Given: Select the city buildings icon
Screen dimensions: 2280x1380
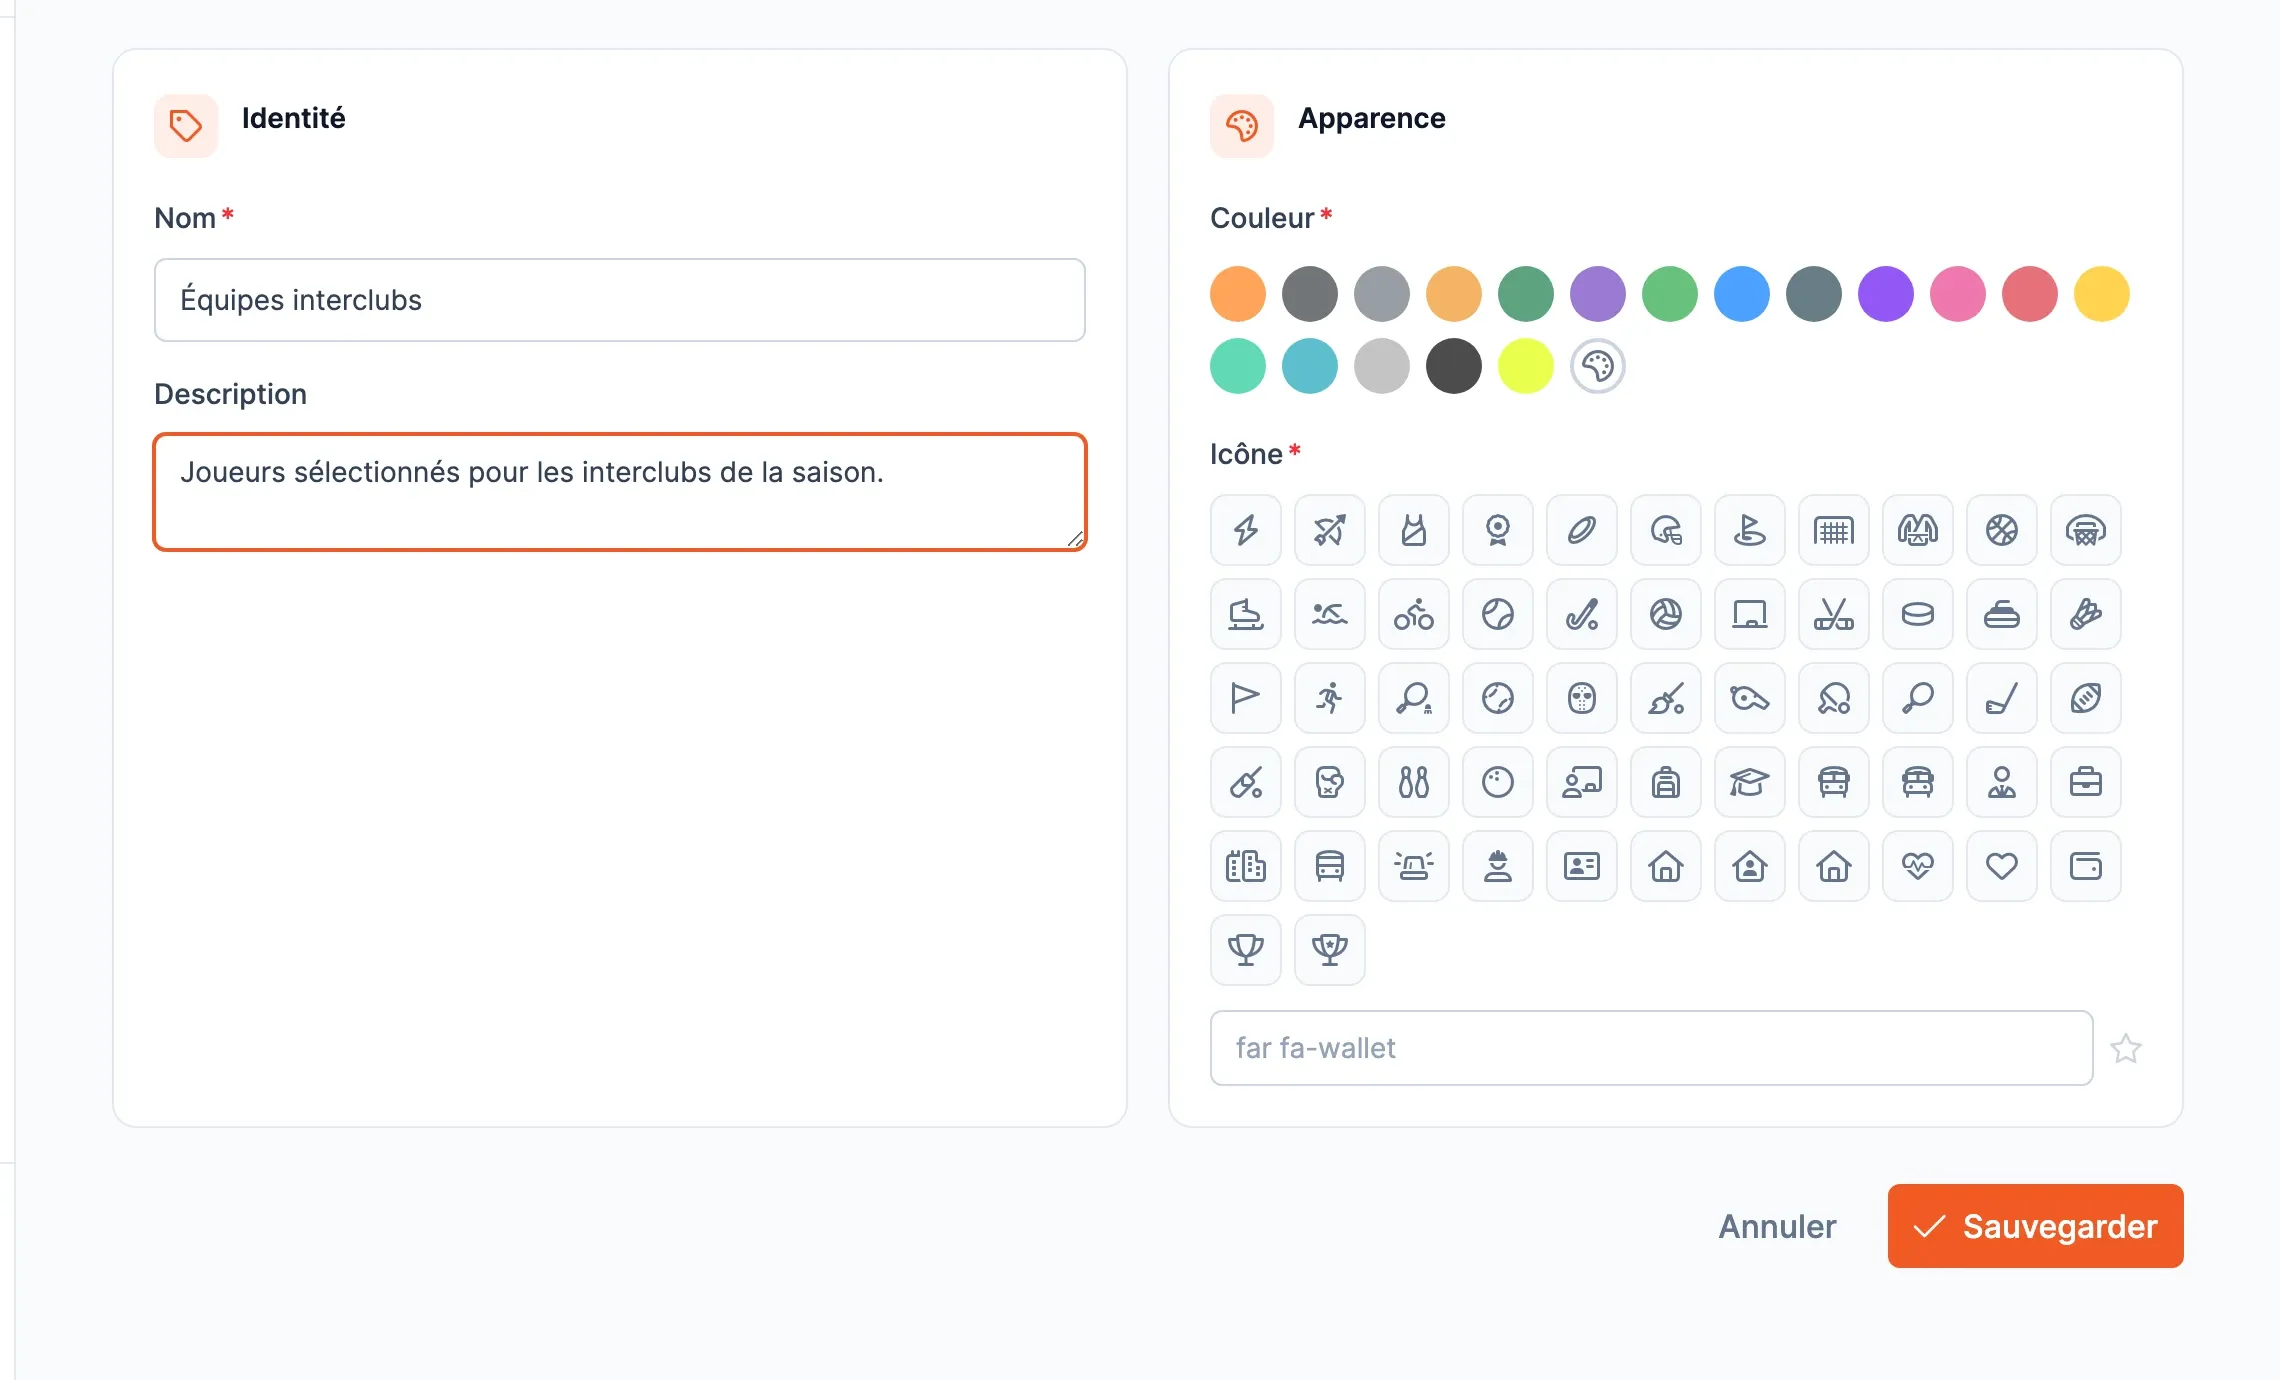Looking at the screenshot, I should (1245, 865).
